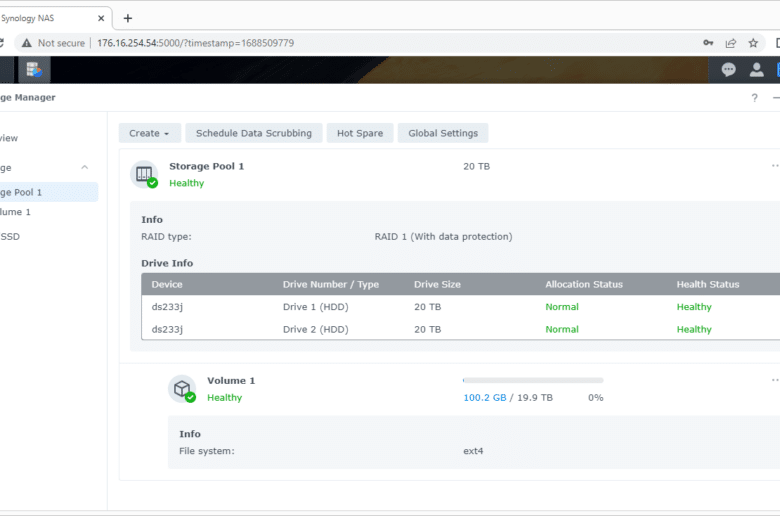
Task: Share this page via browser share icon
Action: 731,43
